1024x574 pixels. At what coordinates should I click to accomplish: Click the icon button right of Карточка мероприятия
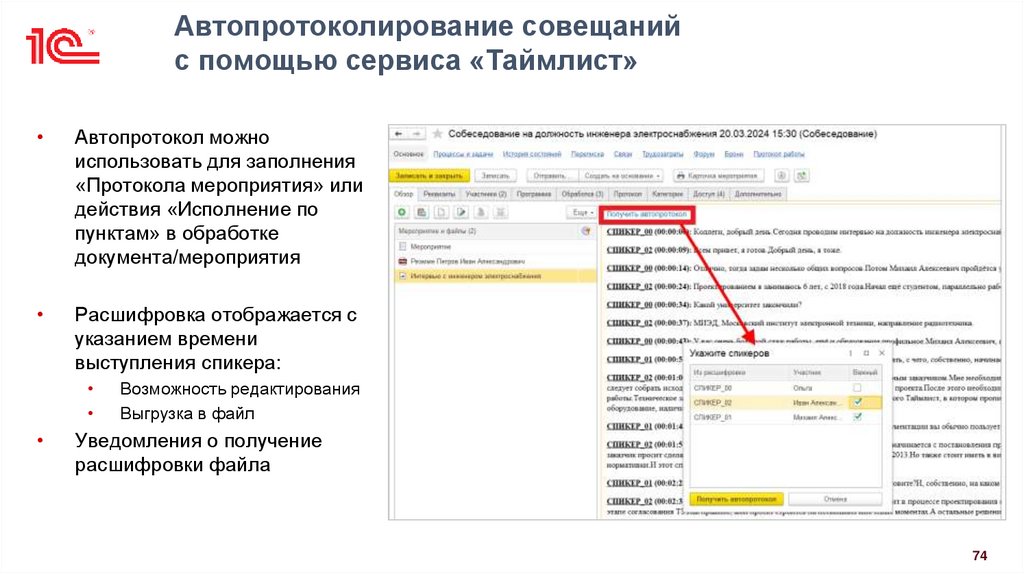pos(781,176)
